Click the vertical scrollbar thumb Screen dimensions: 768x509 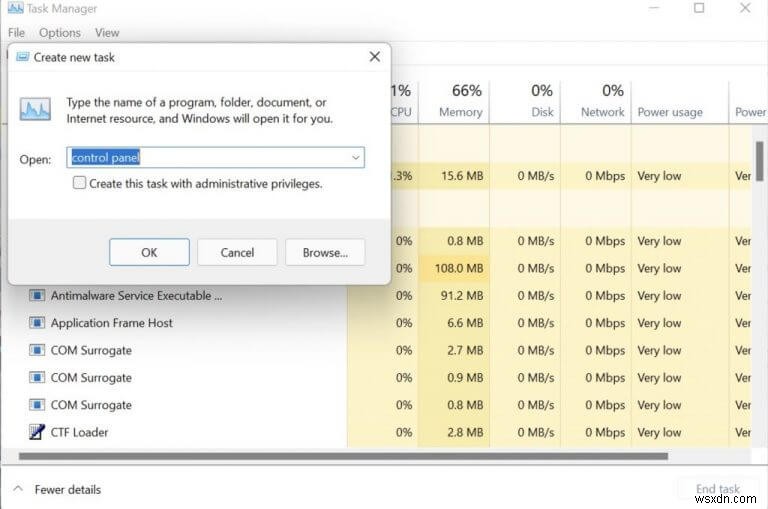tap(760, 161)
